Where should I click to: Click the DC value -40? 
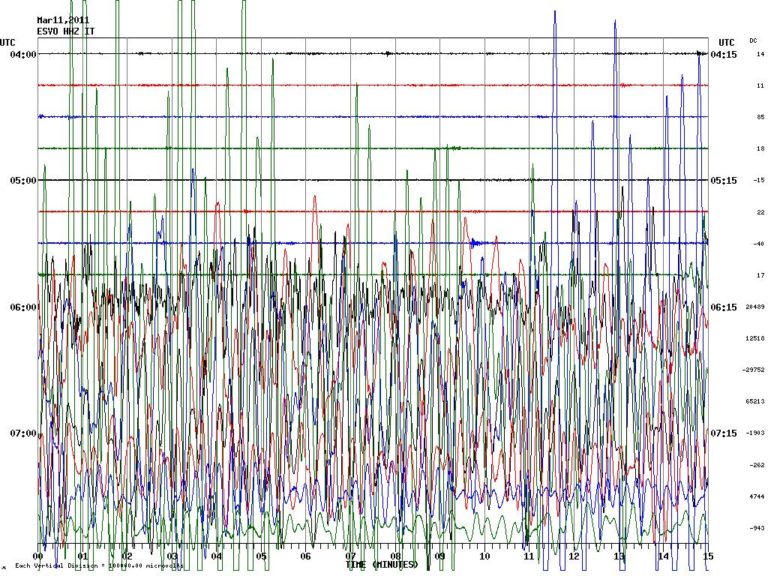click(759, 244)
